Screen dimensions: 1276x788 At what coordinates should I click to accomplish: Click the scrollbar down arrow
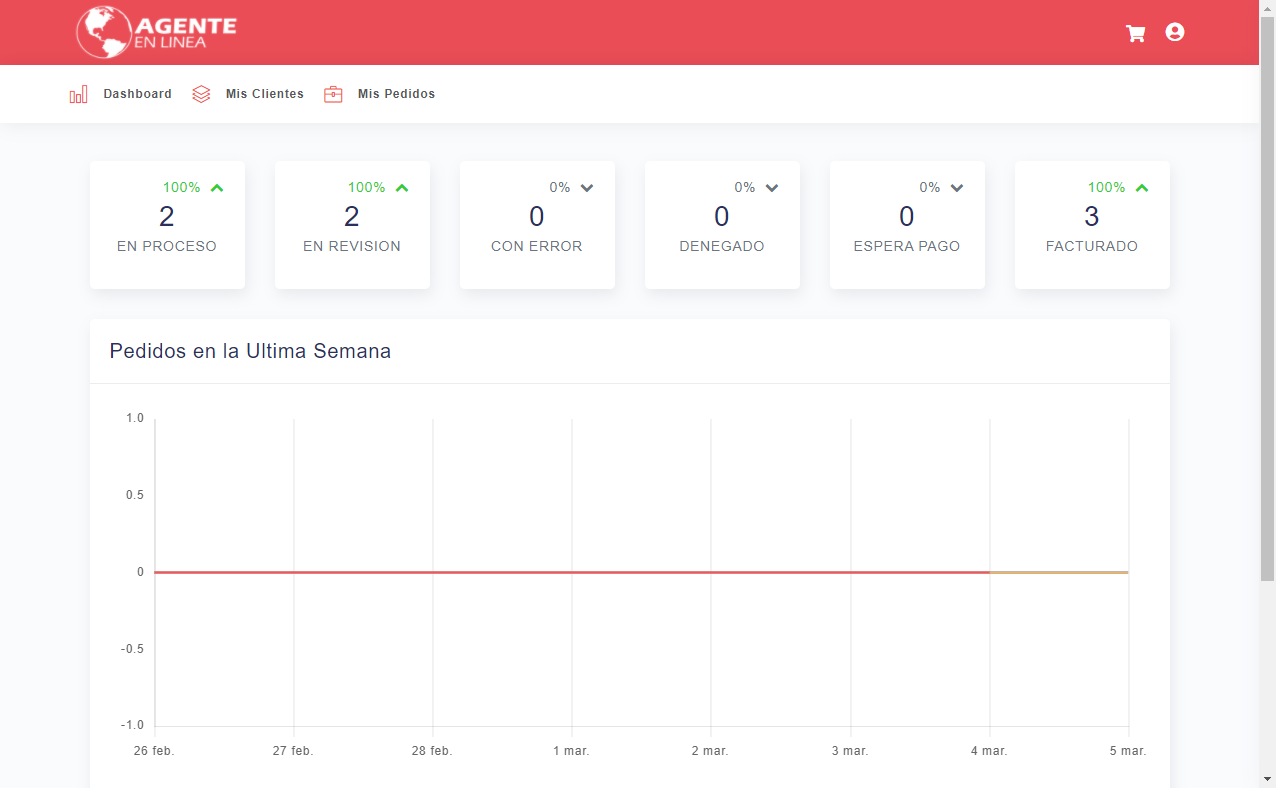click(1267, 778)
